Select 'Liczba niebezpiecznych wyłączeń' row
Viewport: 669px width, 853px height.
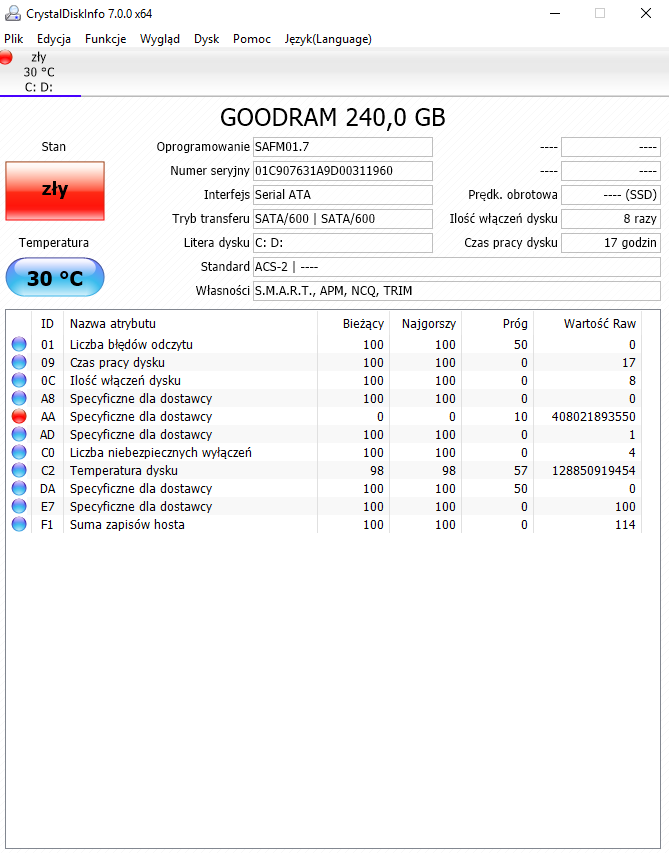(x=324, y=452)
